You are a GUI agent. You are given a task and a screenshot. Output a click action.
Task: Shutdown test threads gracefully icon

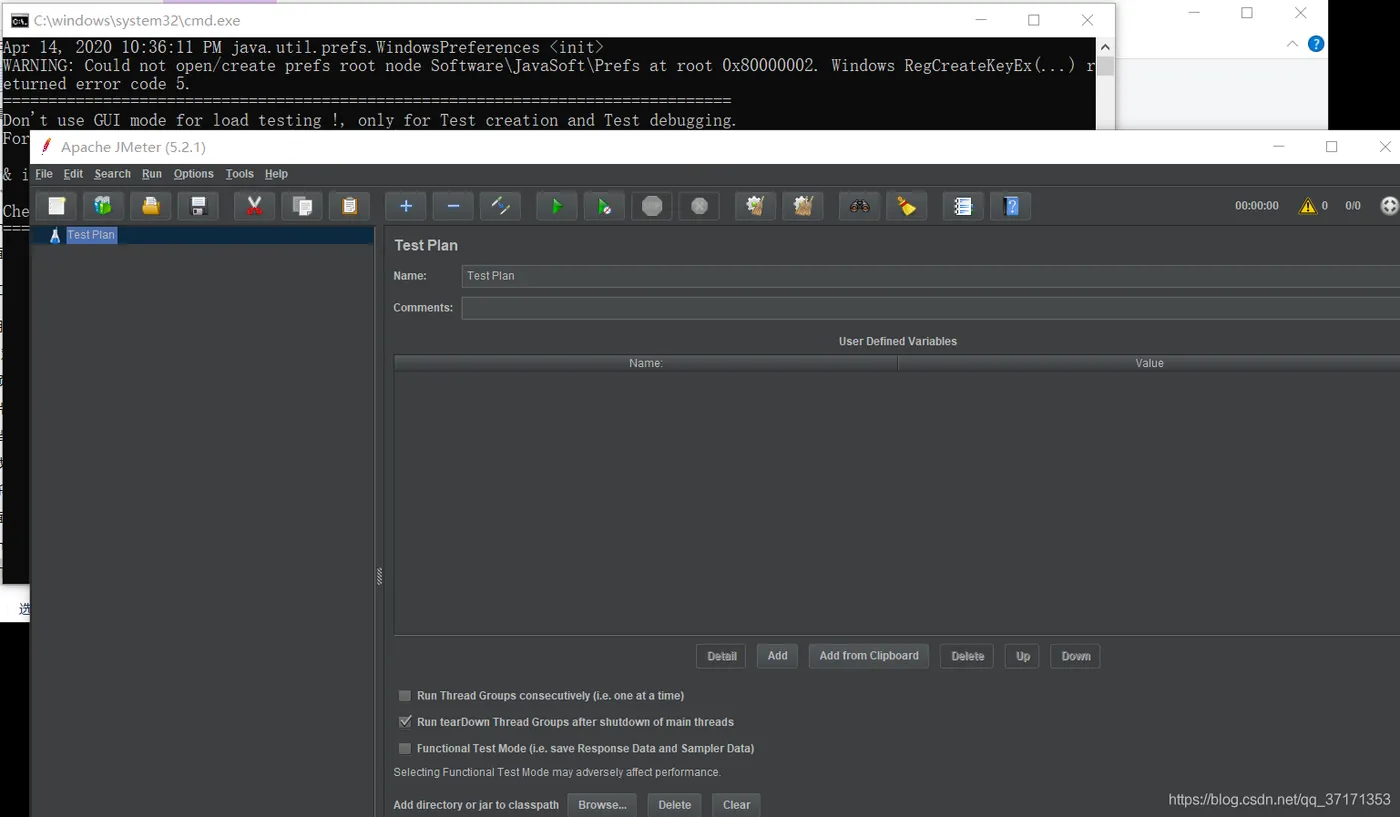pos(699,206)
